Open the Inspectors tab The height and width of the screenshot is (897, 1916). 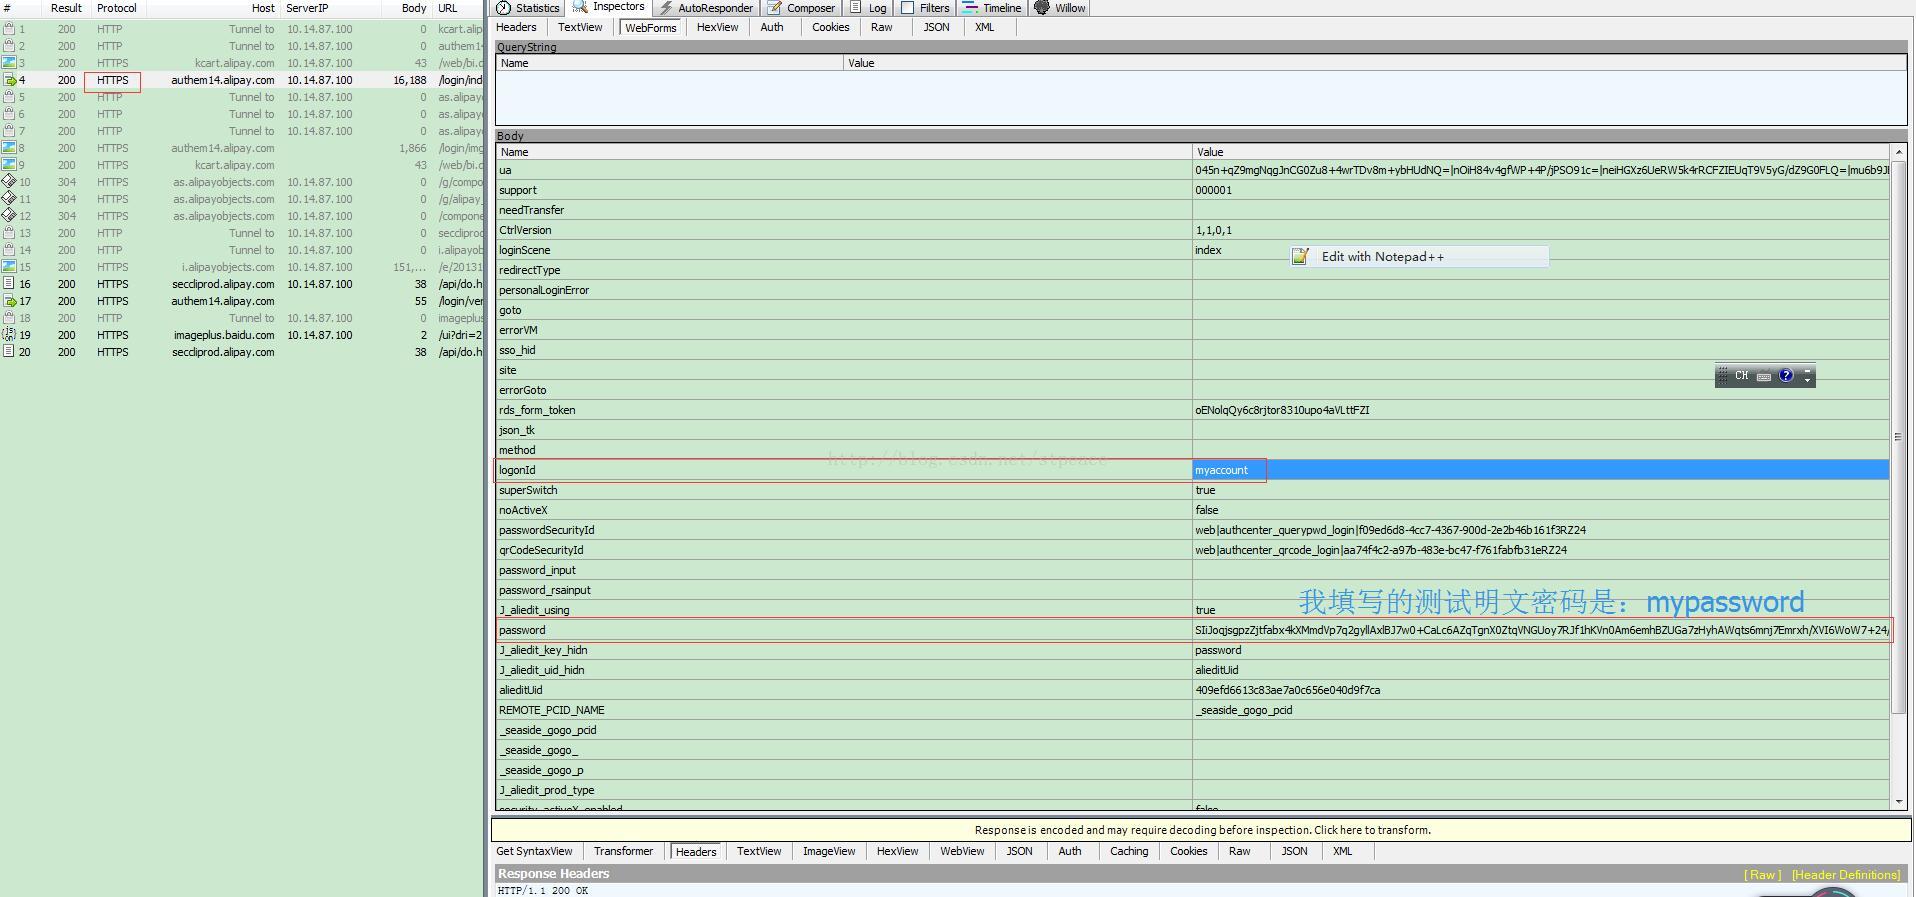coord(609,7)
